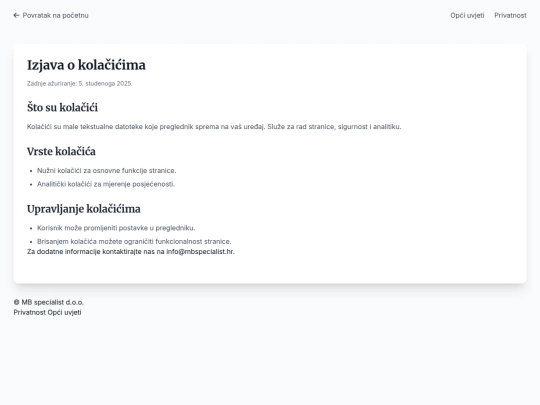Click the 'Vrste kolačića' heading

pyautogui.click(x=61, y=151)
